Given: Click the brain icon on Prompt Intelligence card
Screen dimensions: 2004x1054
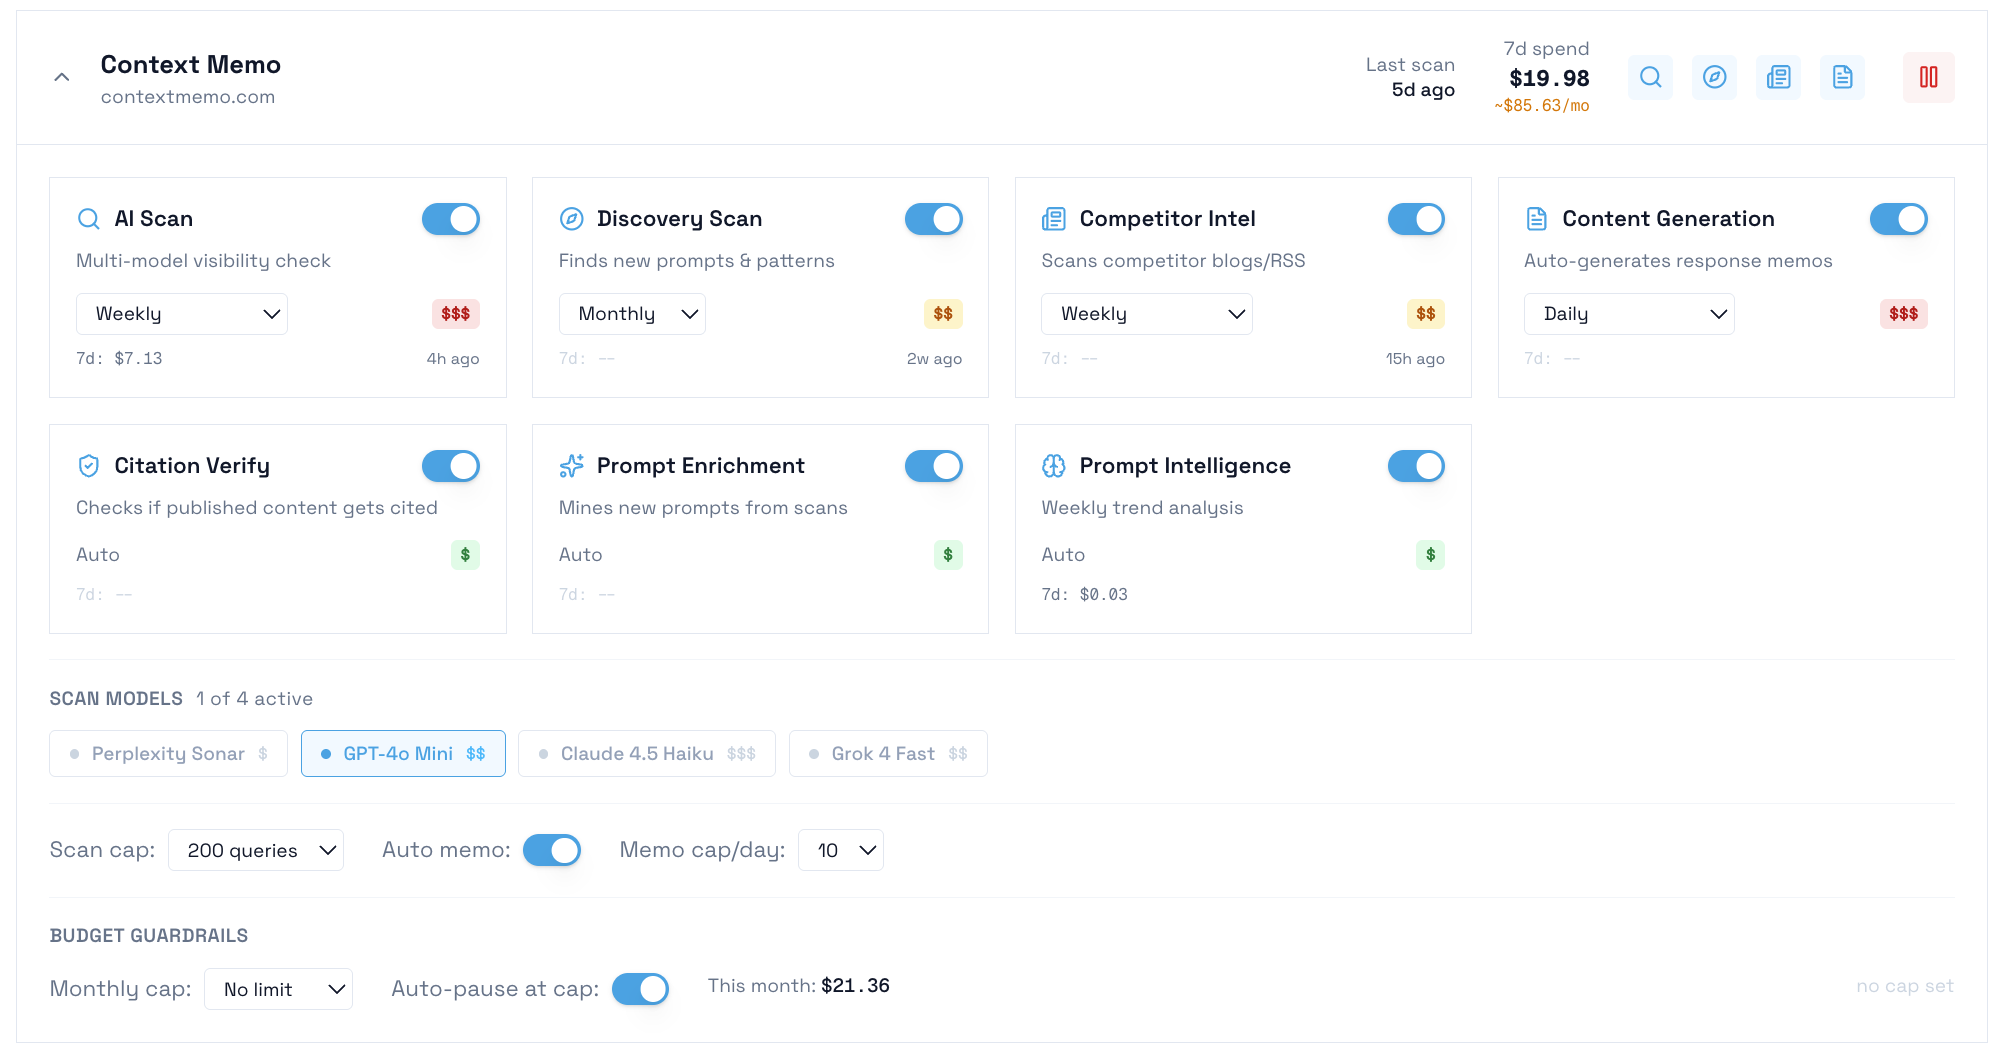Looking at the screenshot, I should (1053, 465).
